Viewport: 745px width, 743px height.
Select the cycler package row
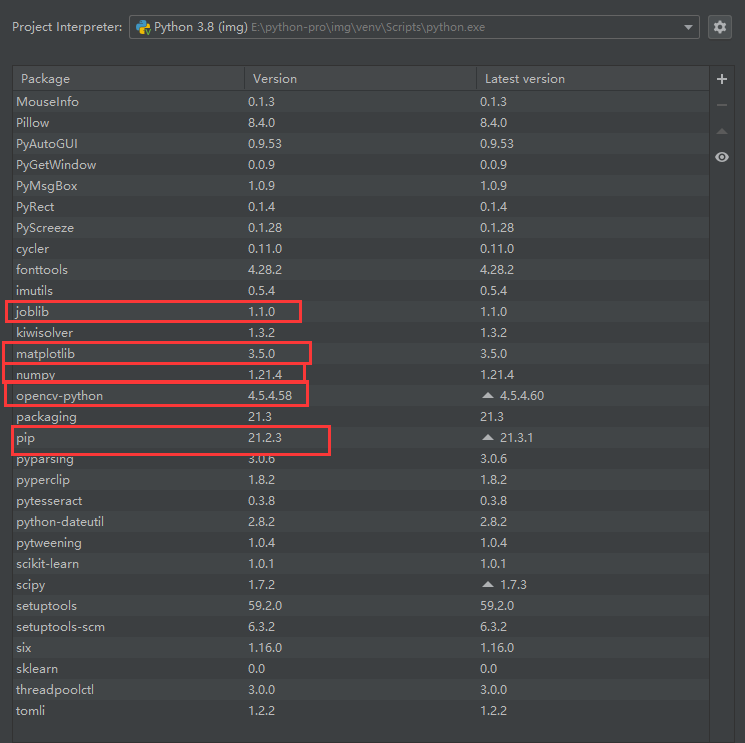pyautogui.click(x=361, y=248)
